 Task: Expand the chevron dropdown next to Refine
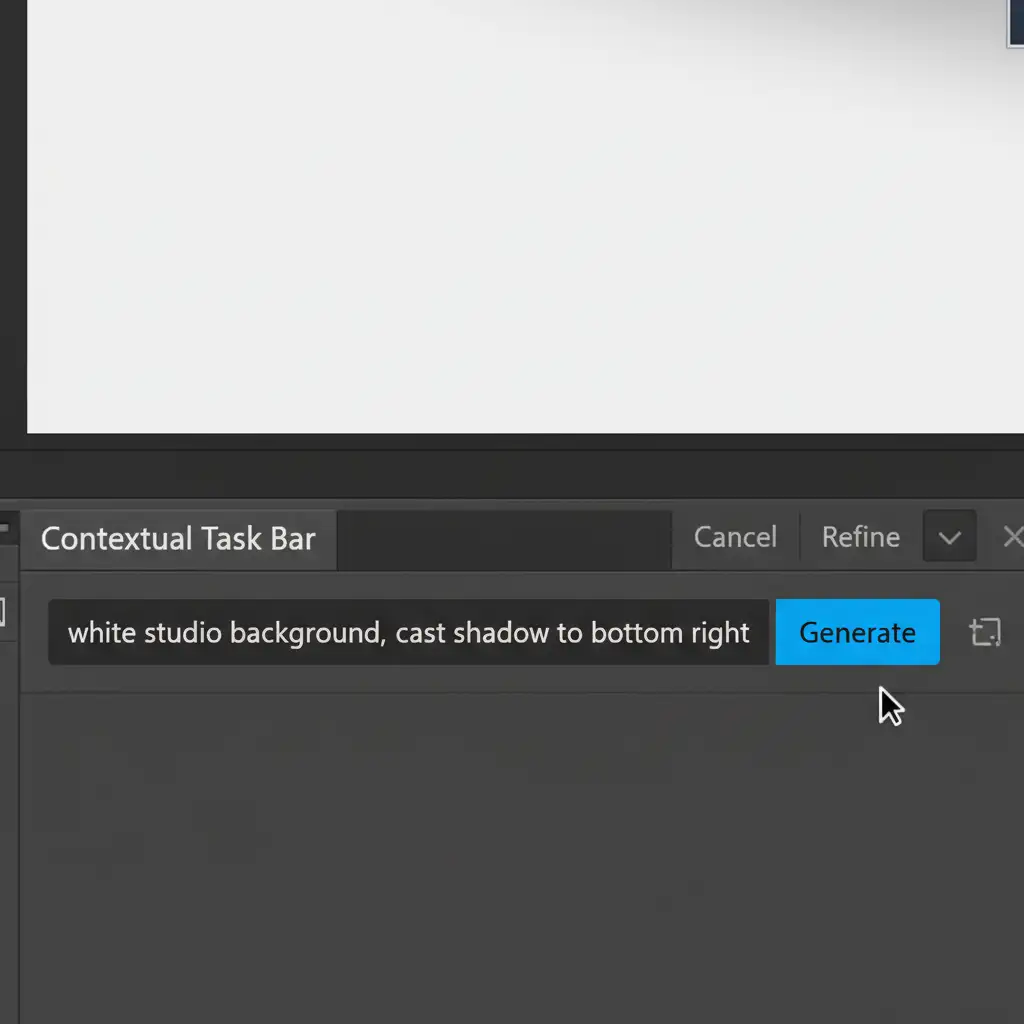(x=949, y=537)
